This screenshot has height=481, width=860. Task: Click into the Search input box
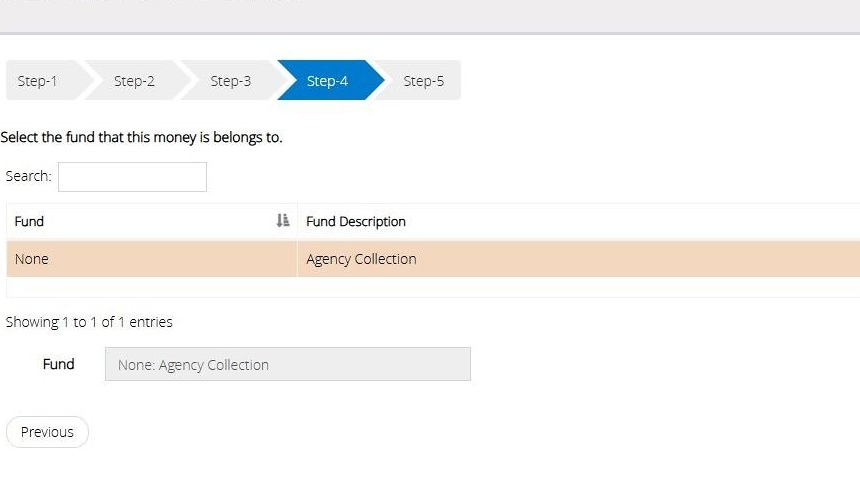132,177
